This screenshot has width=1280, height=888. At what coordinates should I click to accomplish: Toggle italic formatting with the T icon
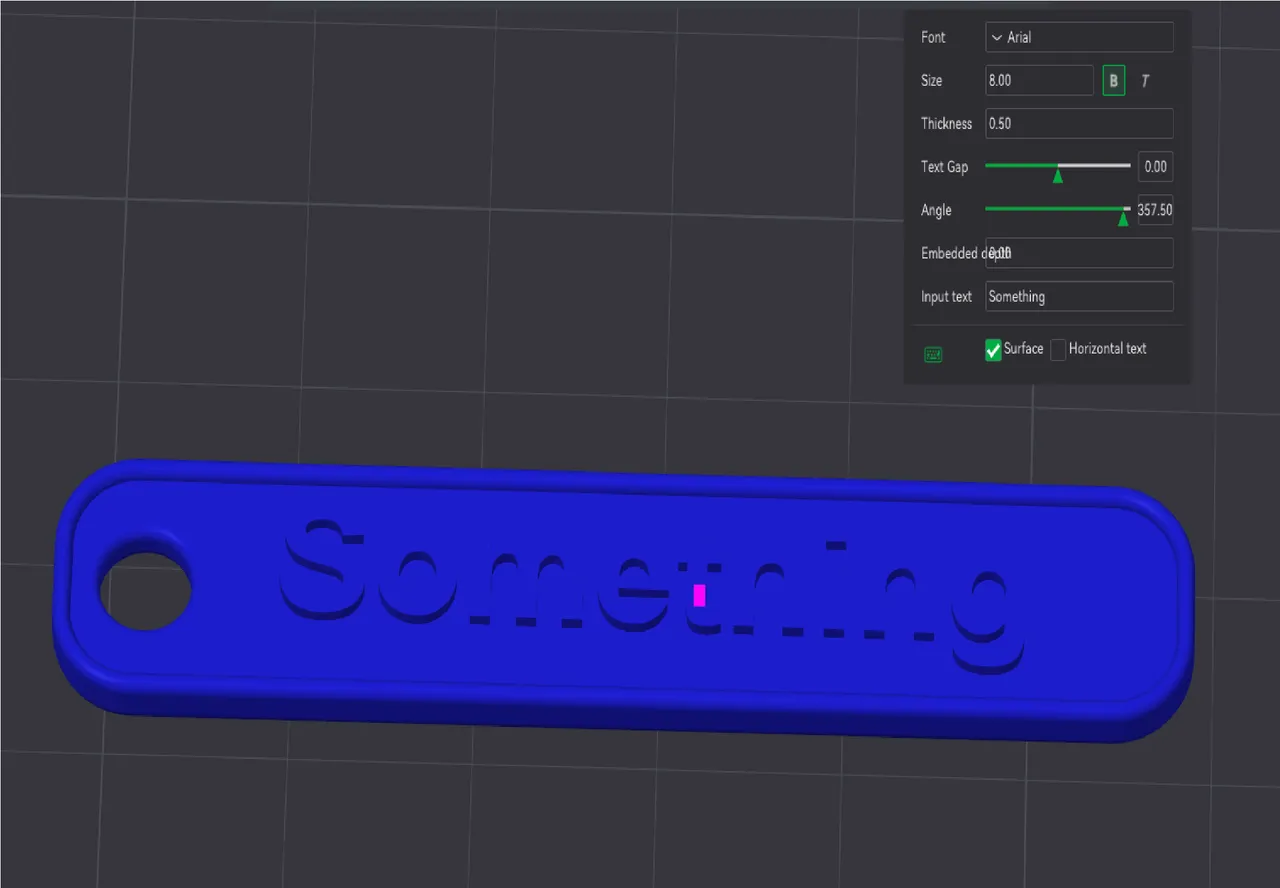[1144, 80]
